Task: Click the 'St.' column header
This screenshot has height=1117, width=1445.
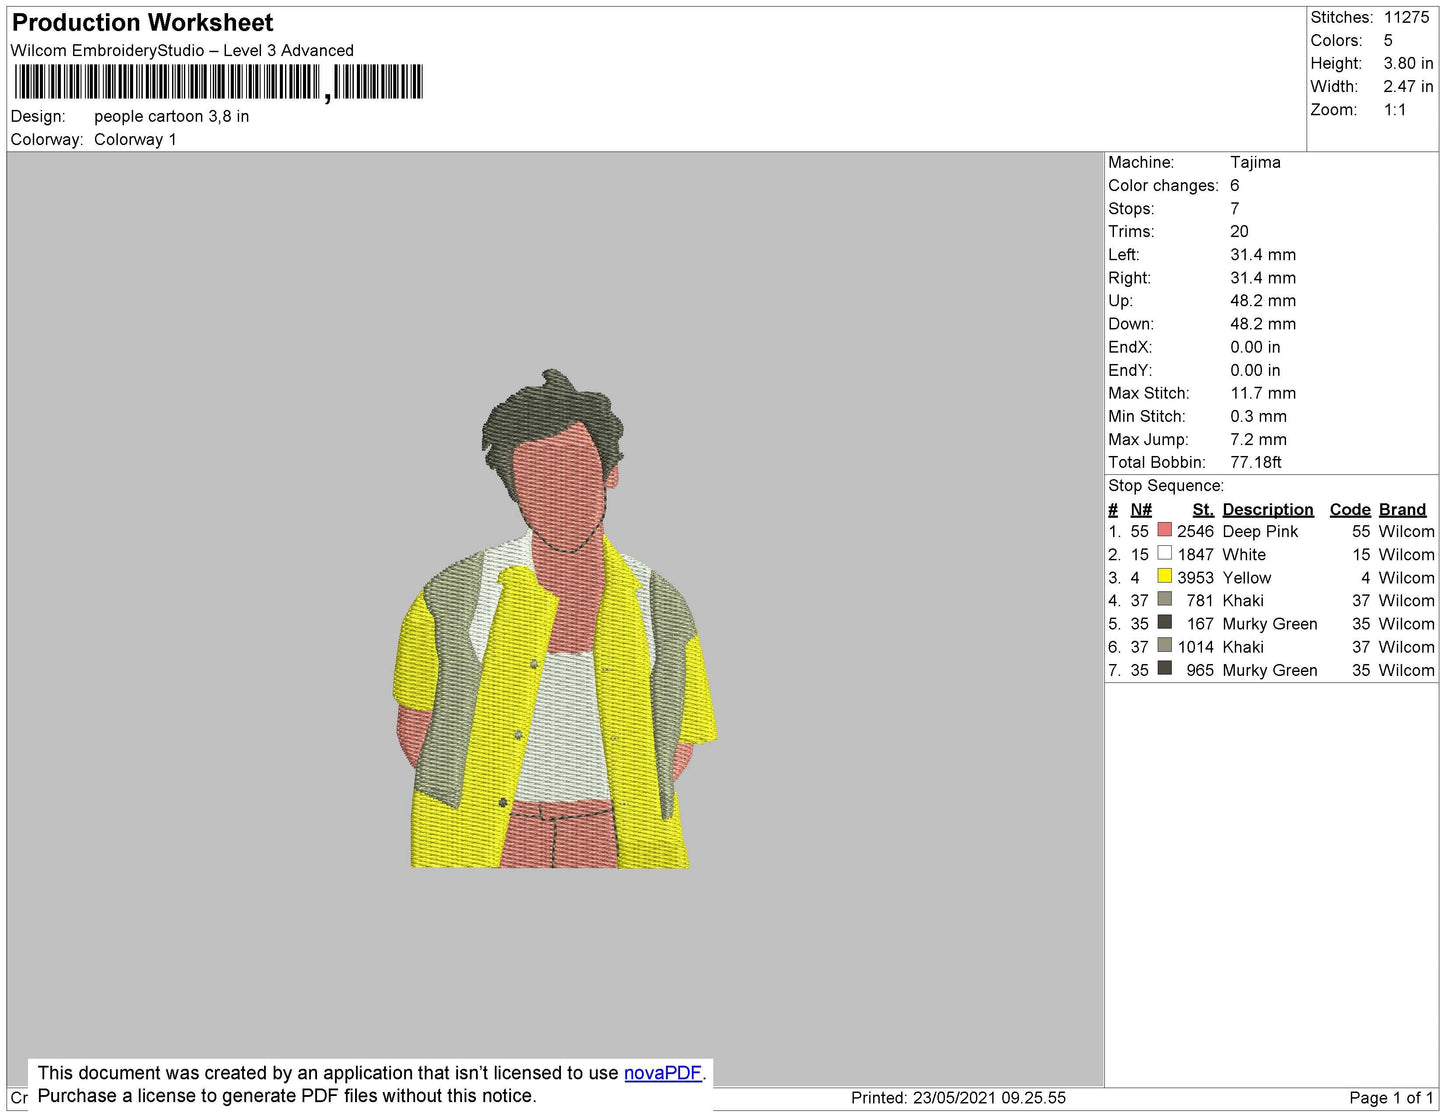Action: 1203,510
